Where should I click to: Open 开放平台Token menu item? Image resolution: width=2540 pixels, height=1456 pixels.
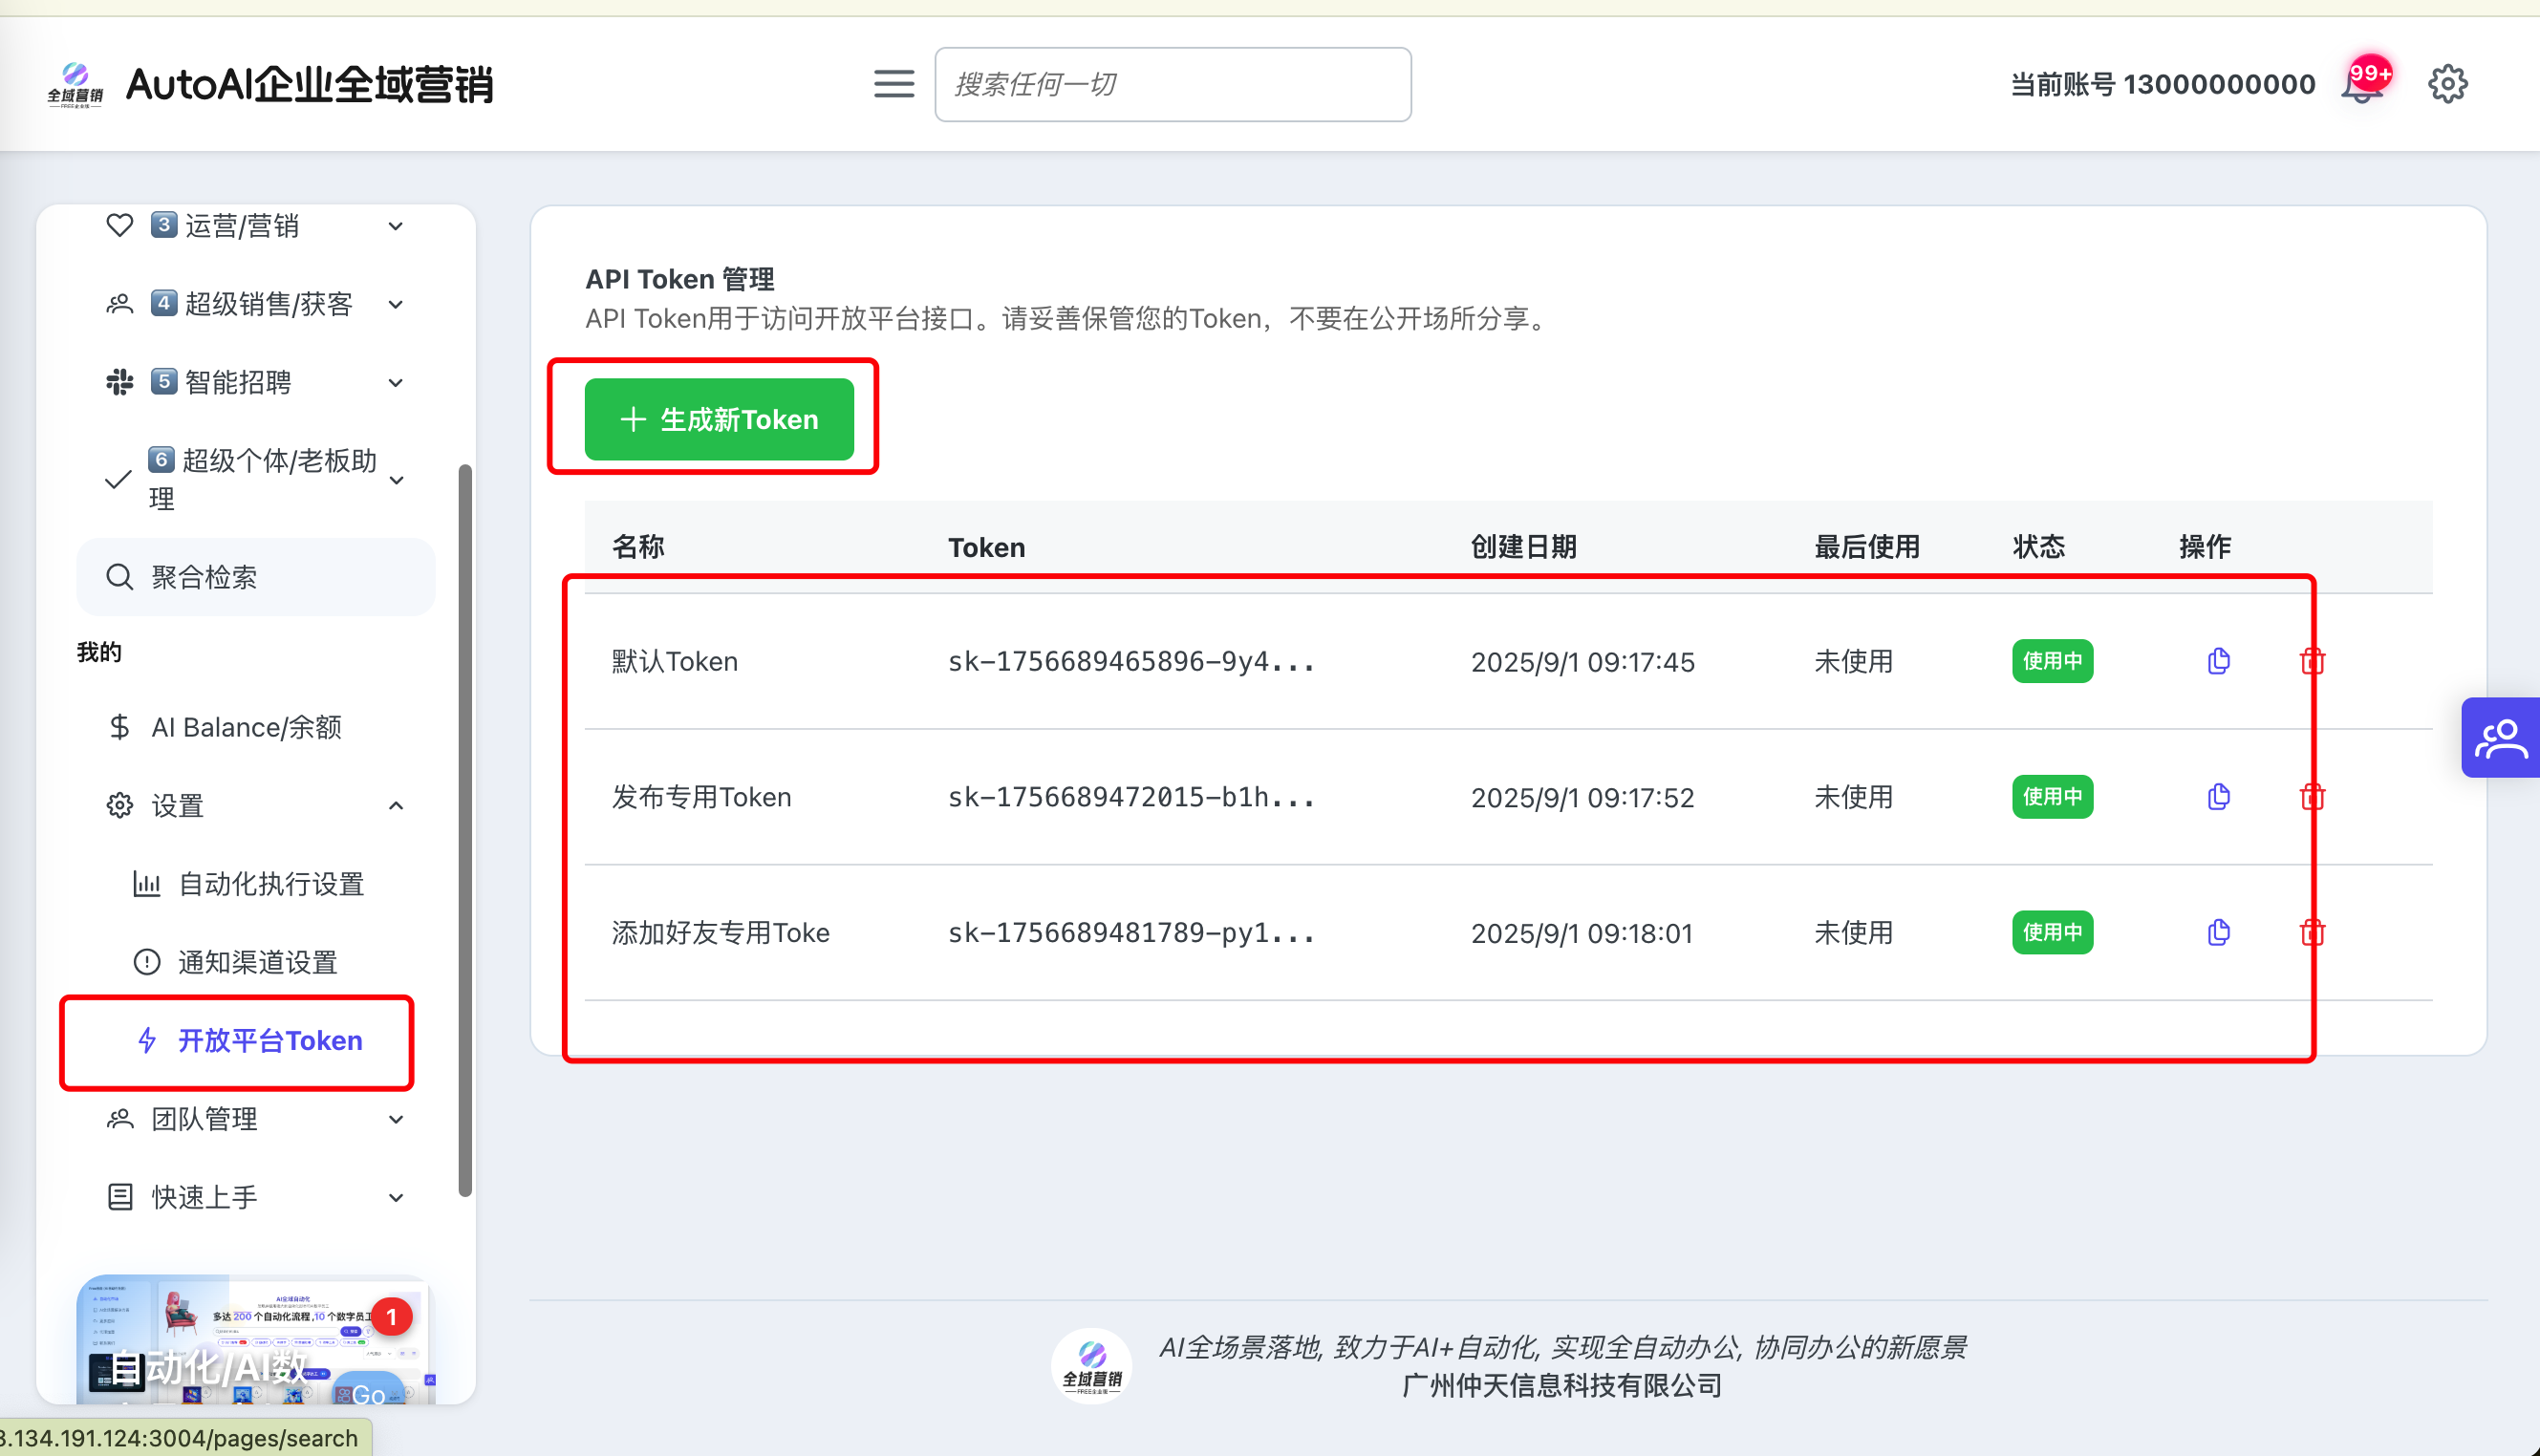click(x=269, y=1041)
